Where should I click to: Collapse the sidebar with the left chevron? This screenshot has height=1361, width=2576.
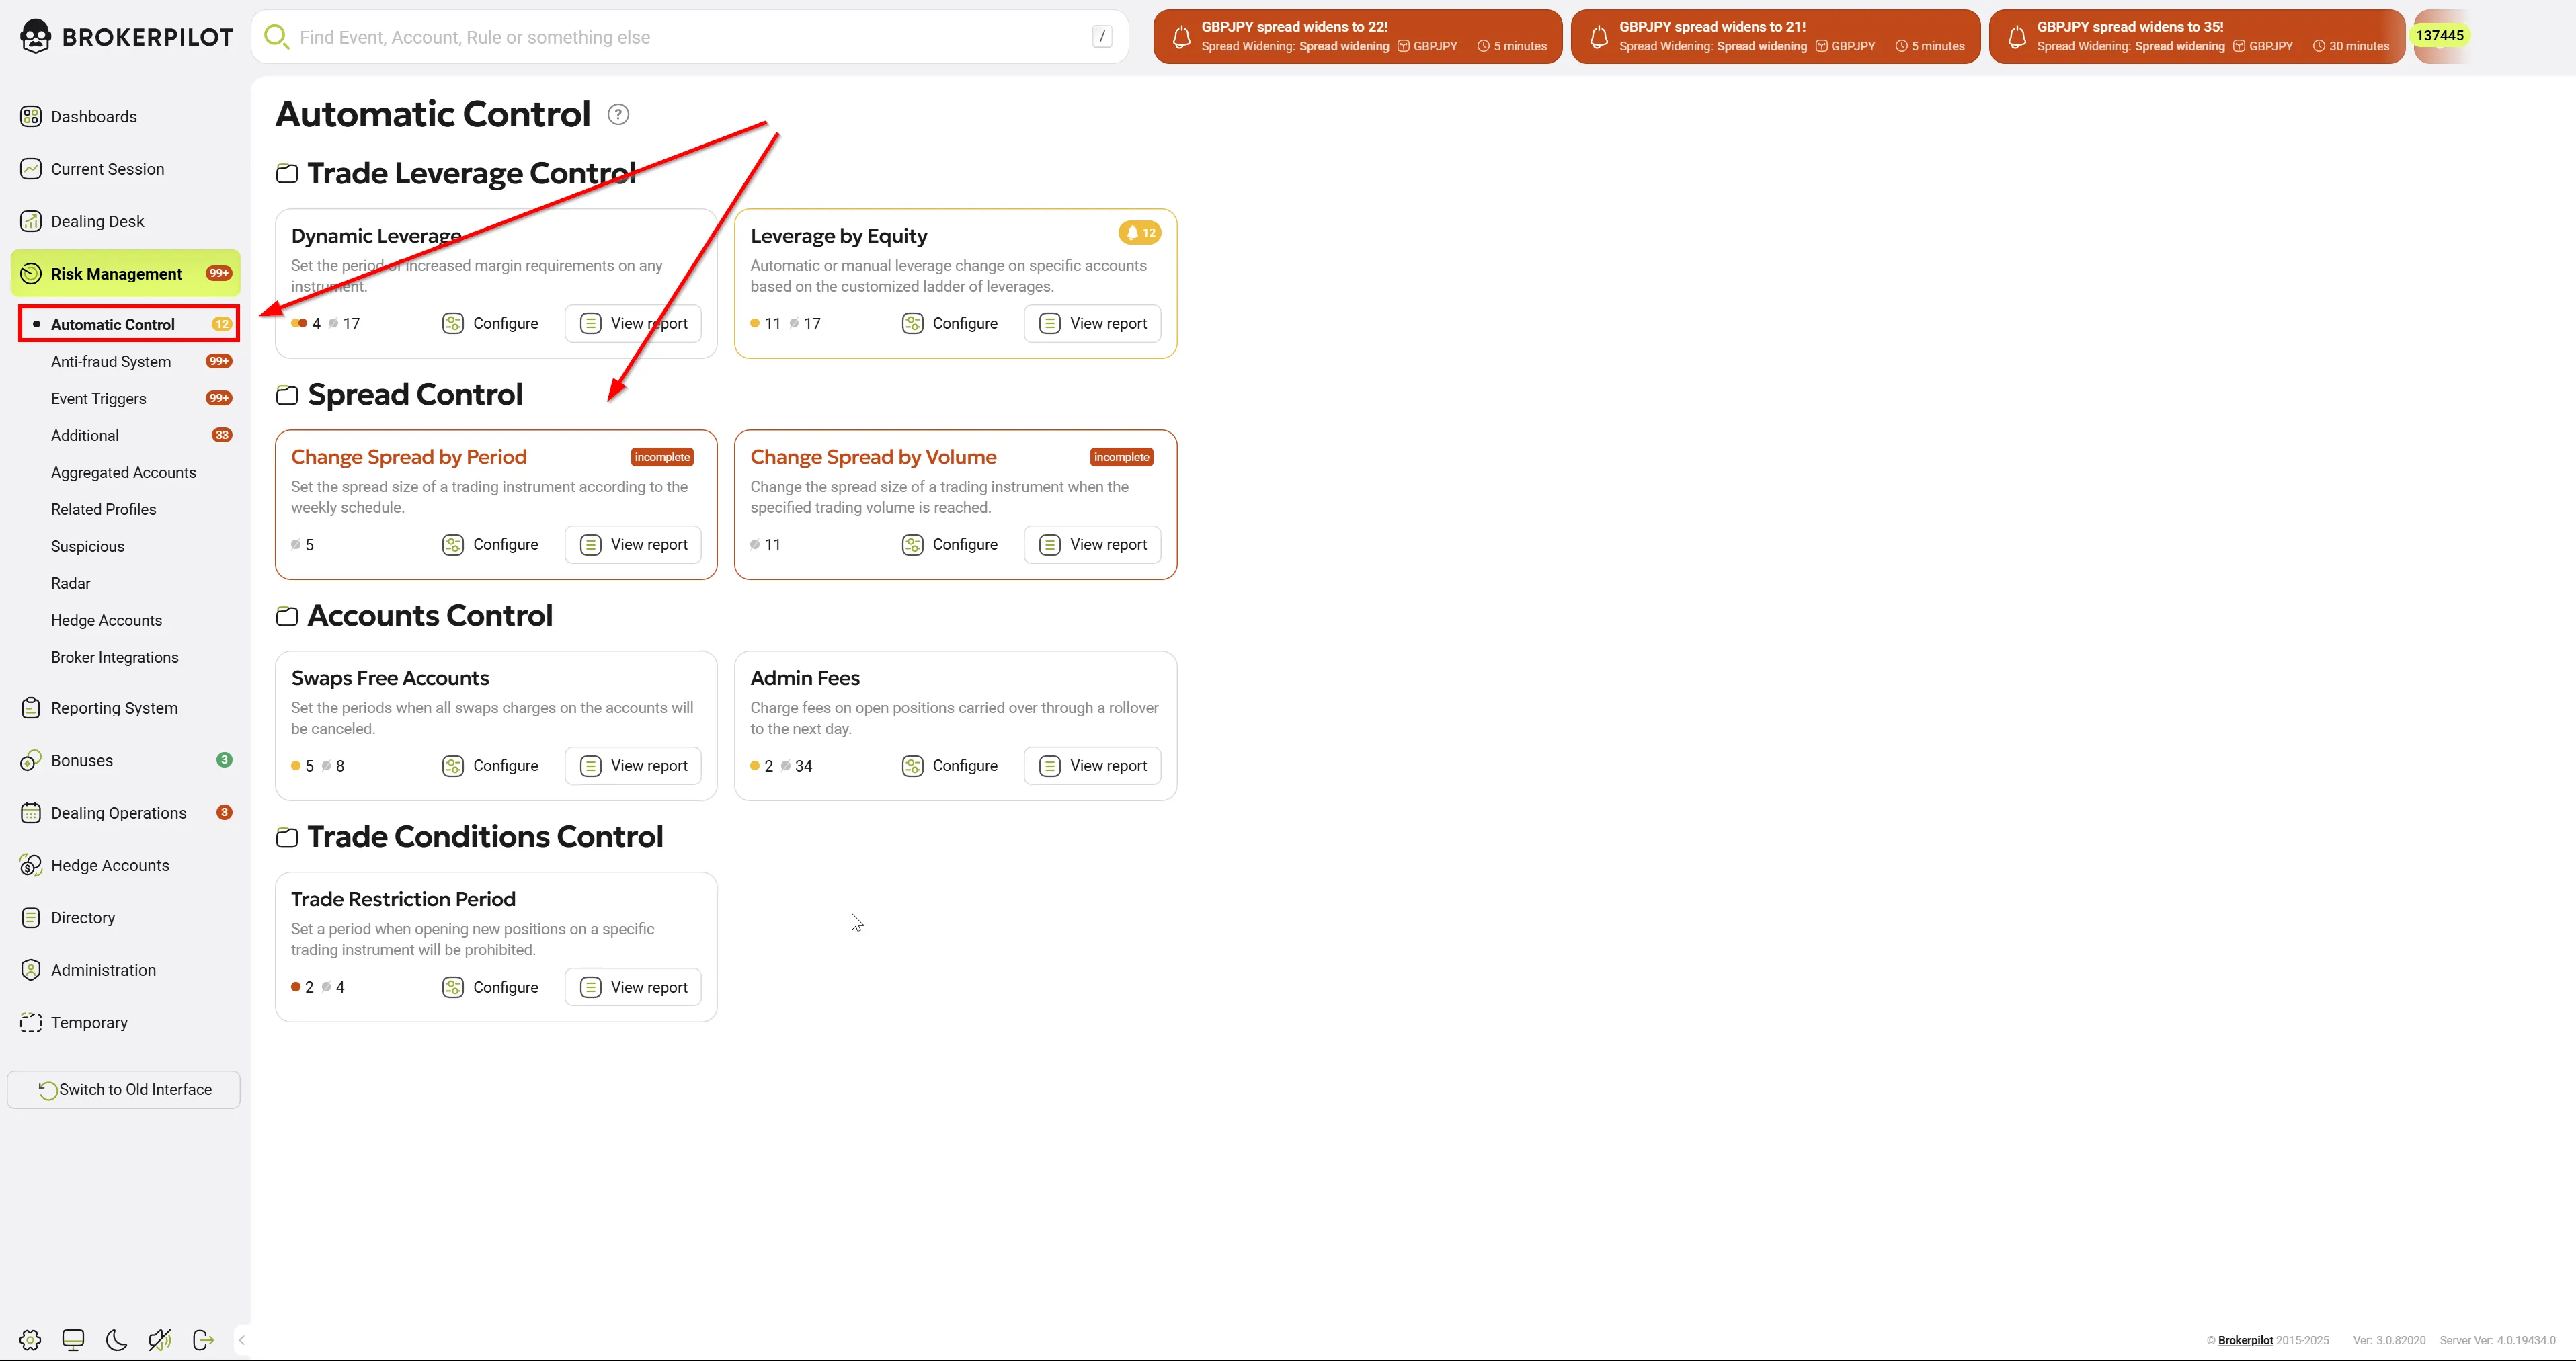pos(242,1340)
